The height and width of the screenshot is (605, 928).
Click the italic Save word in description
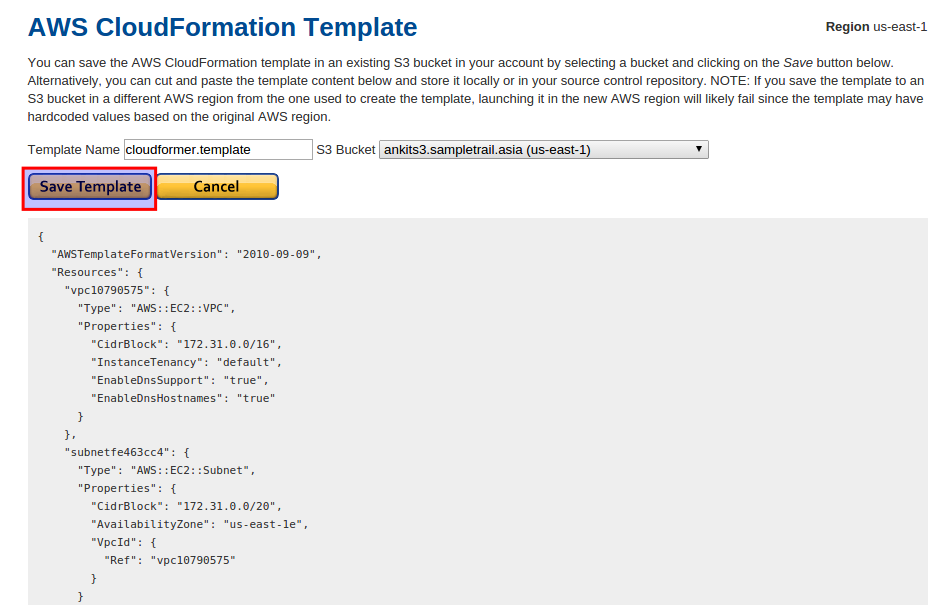point(797,63)
